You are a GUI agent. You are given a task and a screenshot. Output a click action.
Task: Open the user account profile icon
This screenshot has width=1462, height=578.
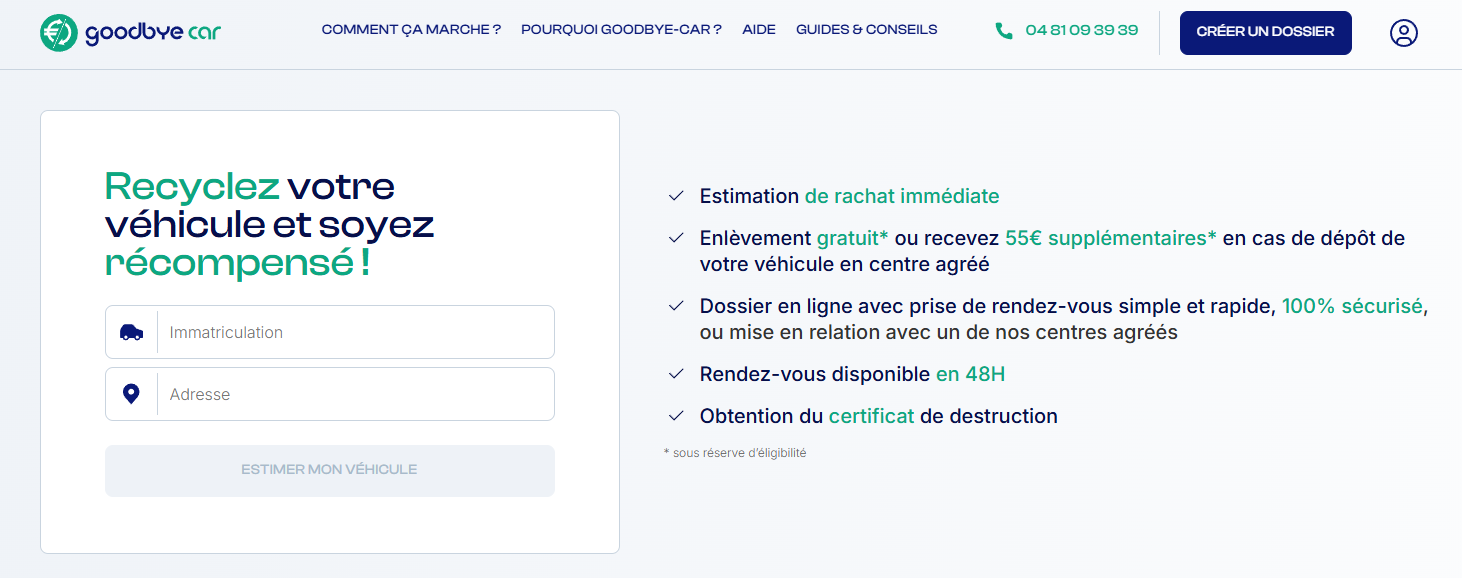pyautogui.click(x=1404, y=33)
